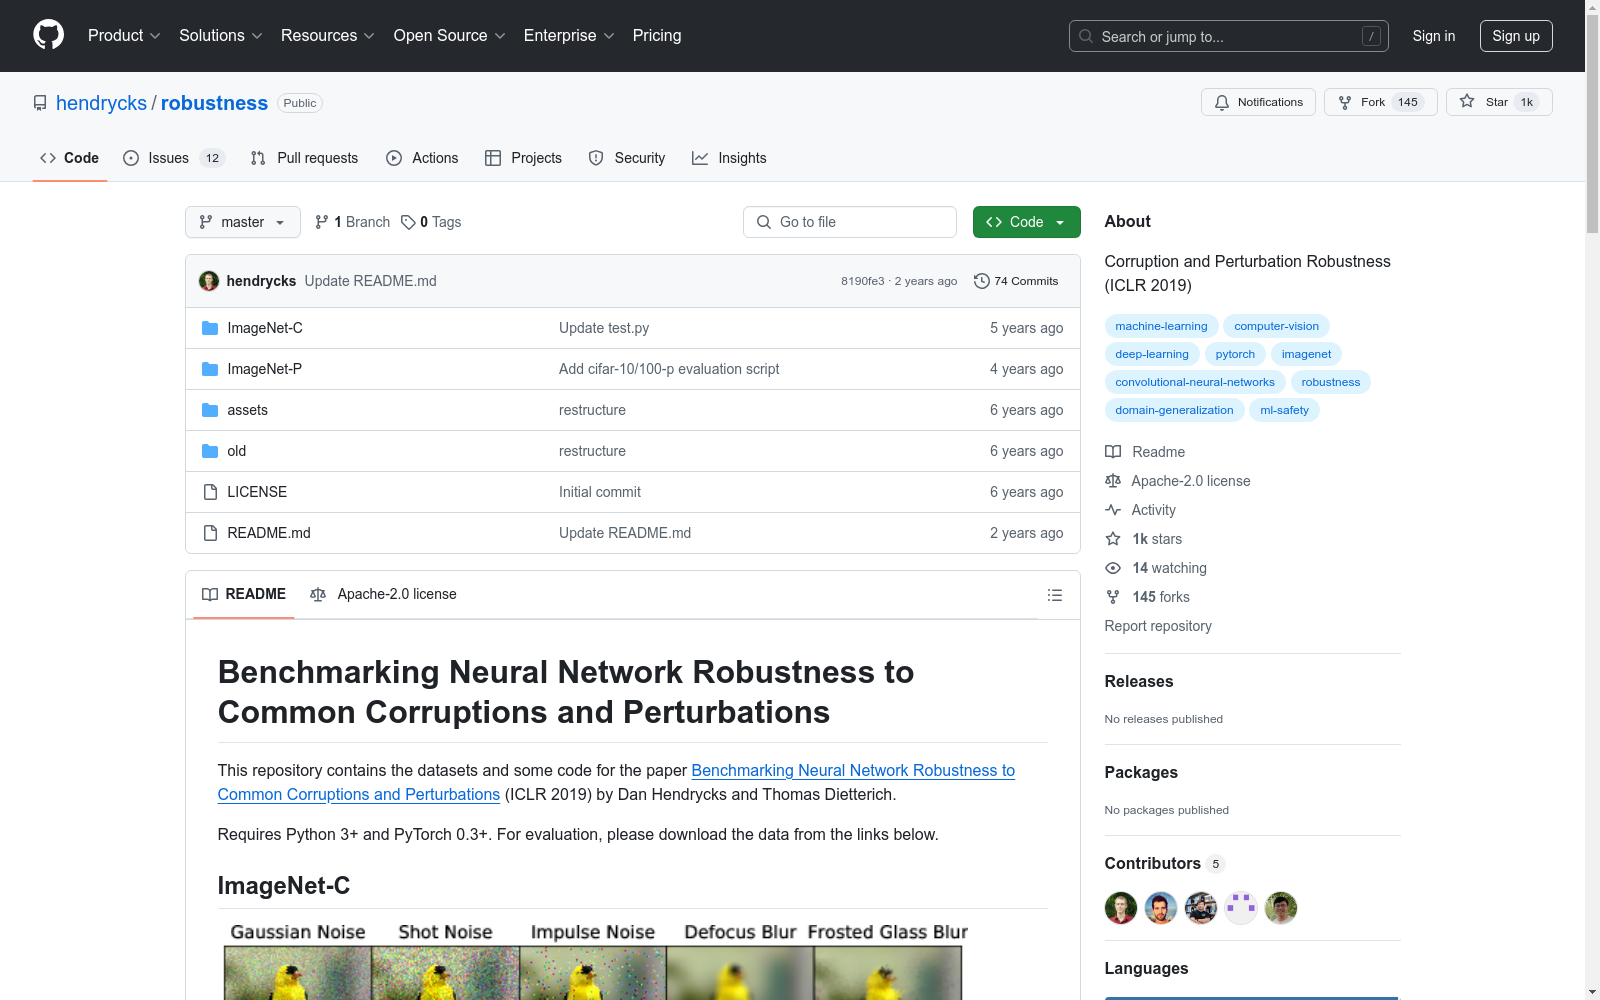Click the Star icon
Image resolution: width=1600 pixels, height=1000 pixels.
pos(1467,101)
